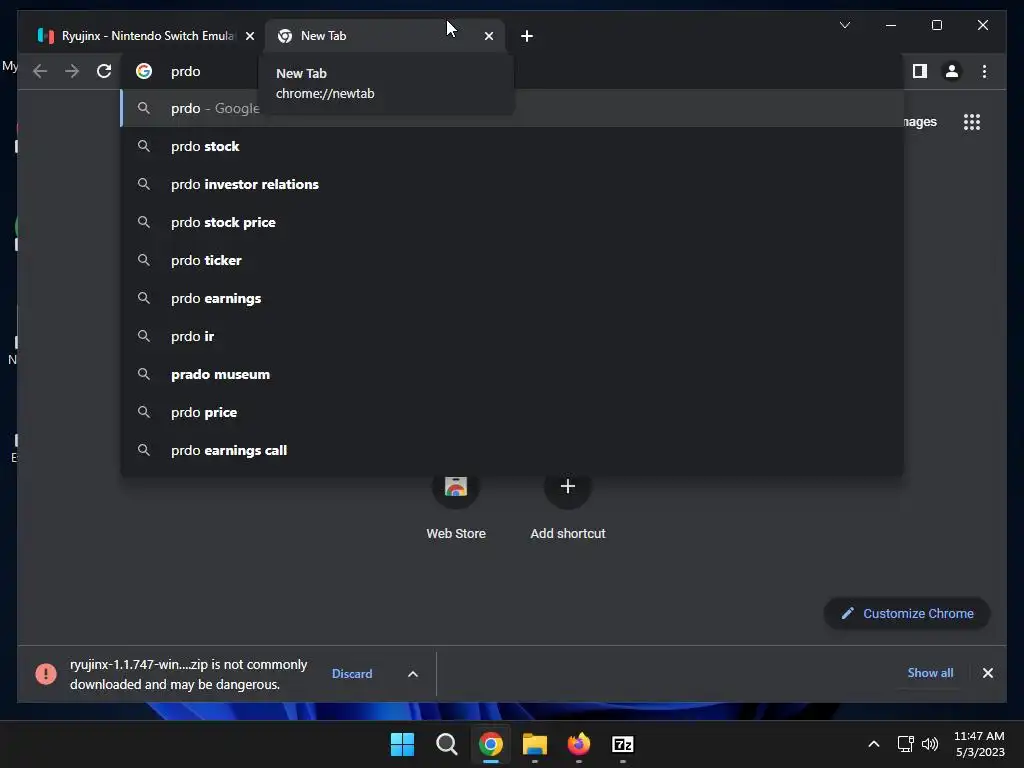The image size is (1024, 768).
Task: Focus the address bar containing prdo
Action: click(512, 71)
